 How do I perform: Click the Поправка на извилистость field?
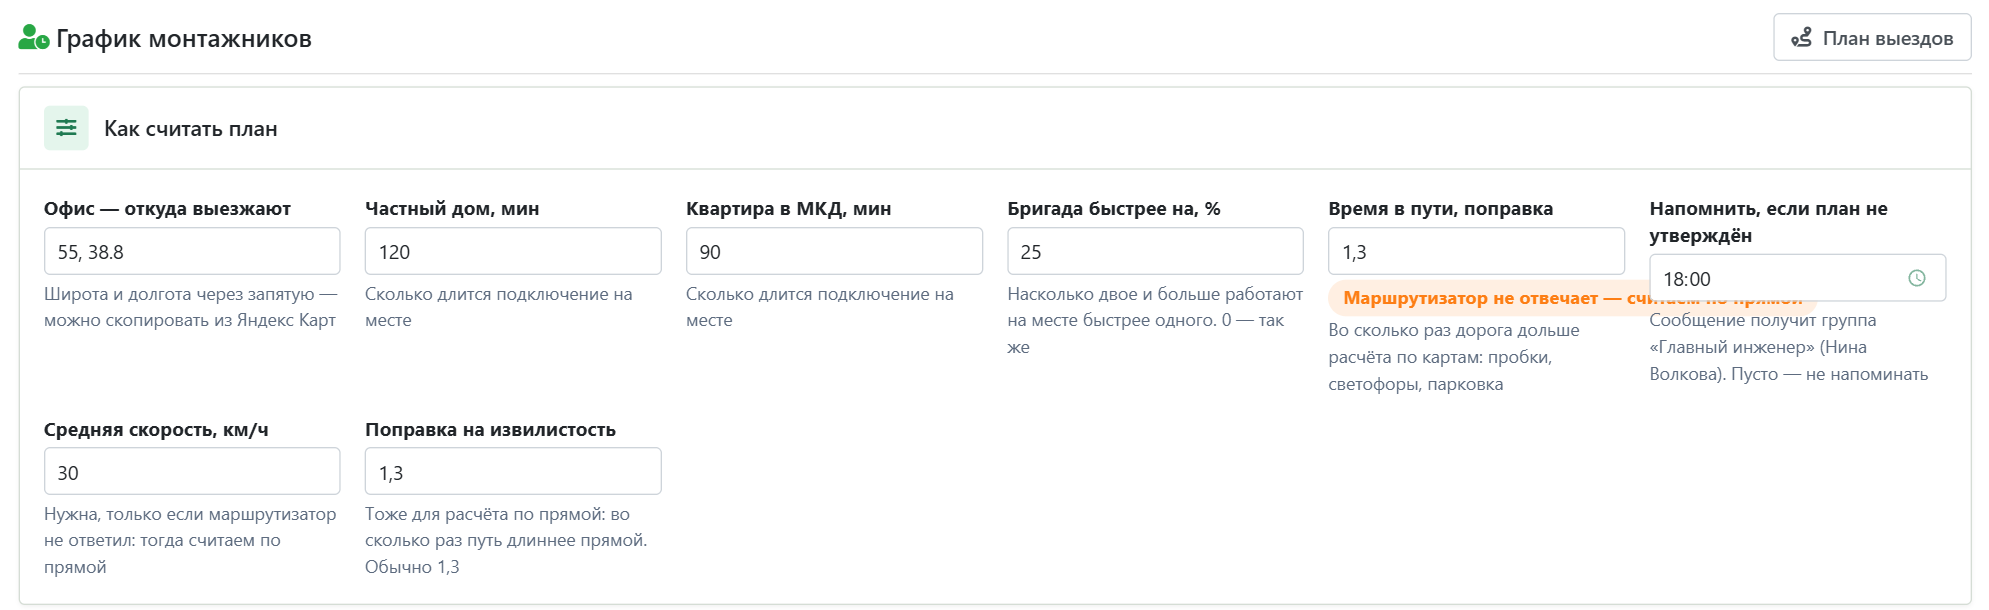point(513,471)
